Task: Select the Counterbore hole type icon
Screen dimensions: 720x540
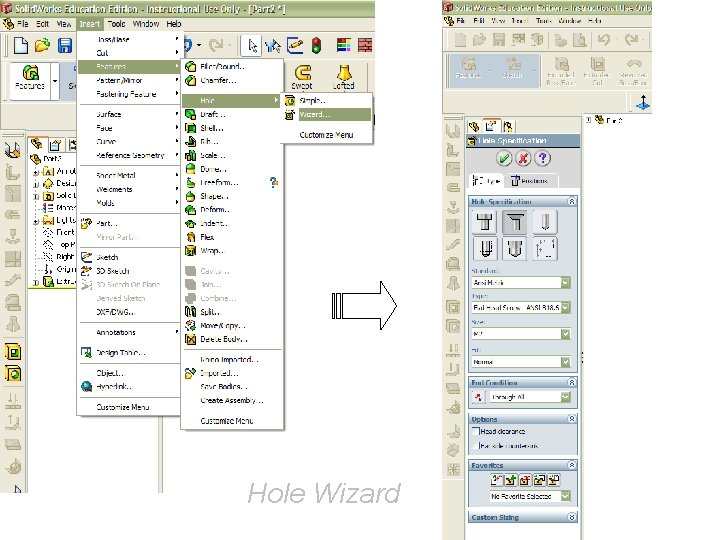Action: (x=485, y=222)
